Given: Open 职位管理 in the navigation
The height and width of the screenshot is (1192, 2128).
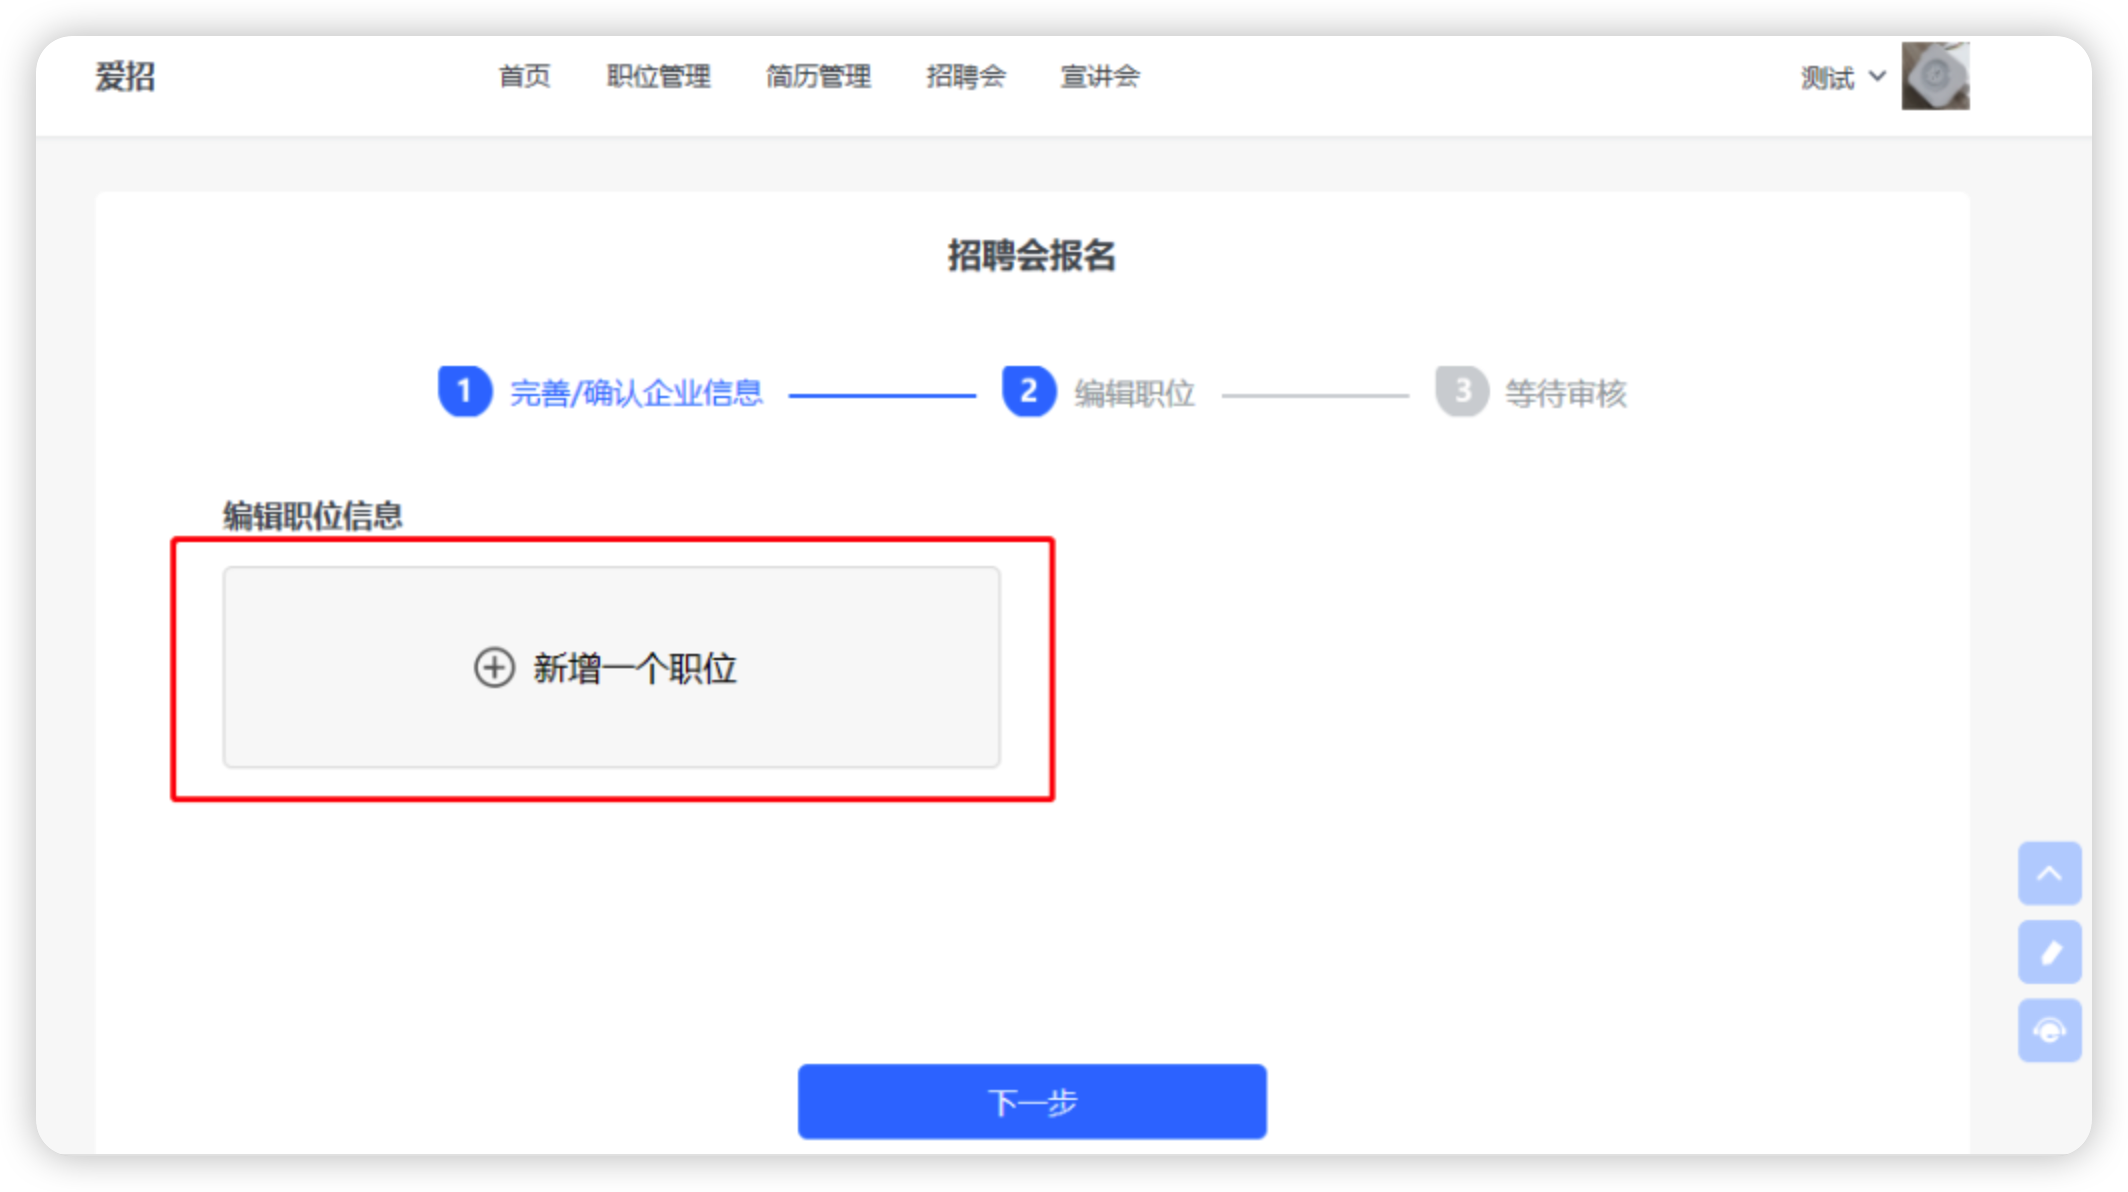Looking at the screenshot, I should click(x=658, y=76).
